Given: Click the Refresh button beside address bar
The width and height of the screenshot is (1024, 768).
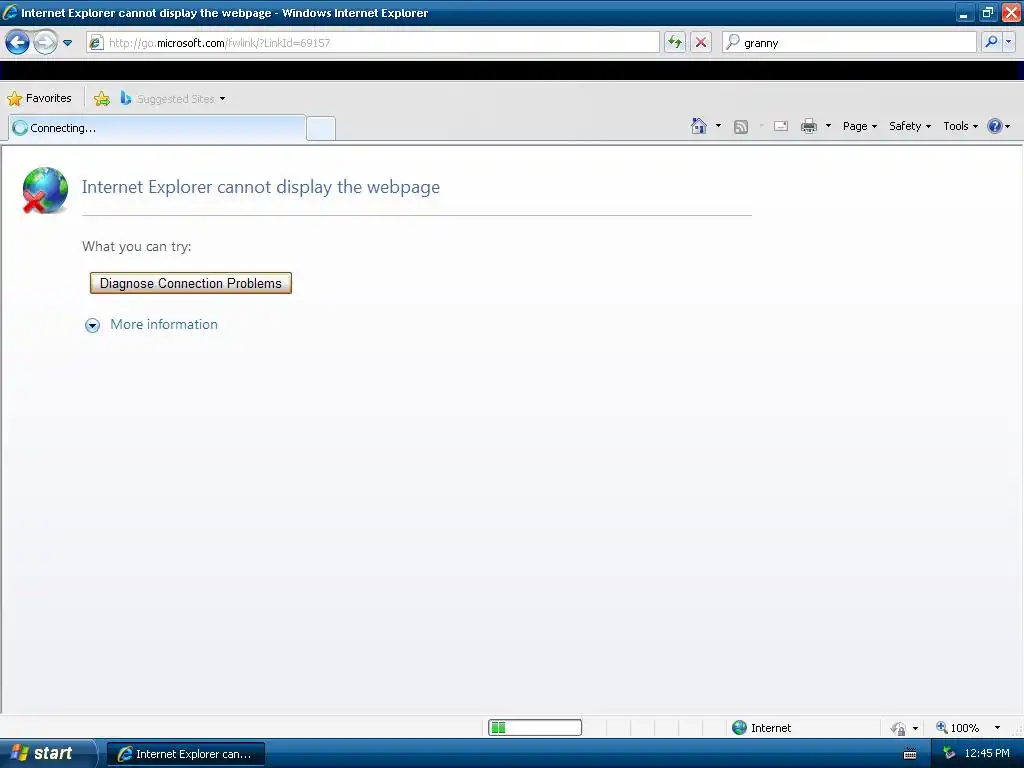Looking at the screenshot, I should point(675,42).
